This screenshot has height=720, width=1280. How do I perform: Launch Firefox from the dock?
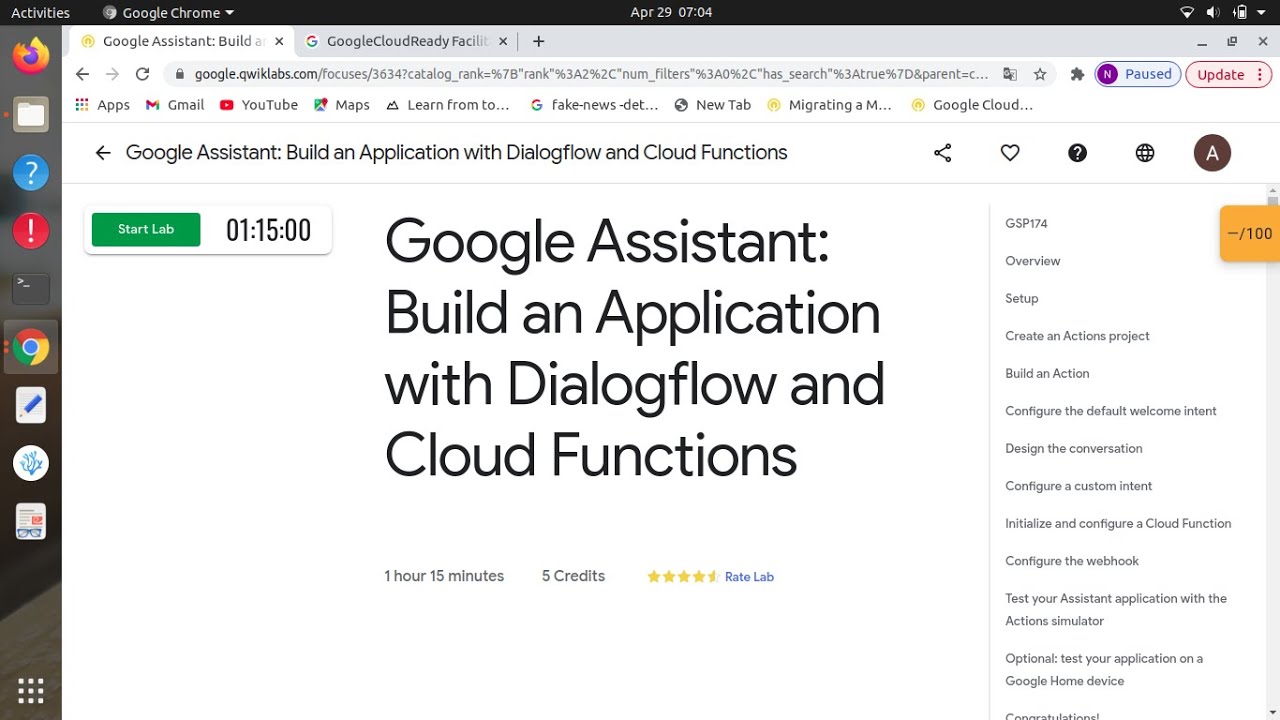tap(31, 55)
